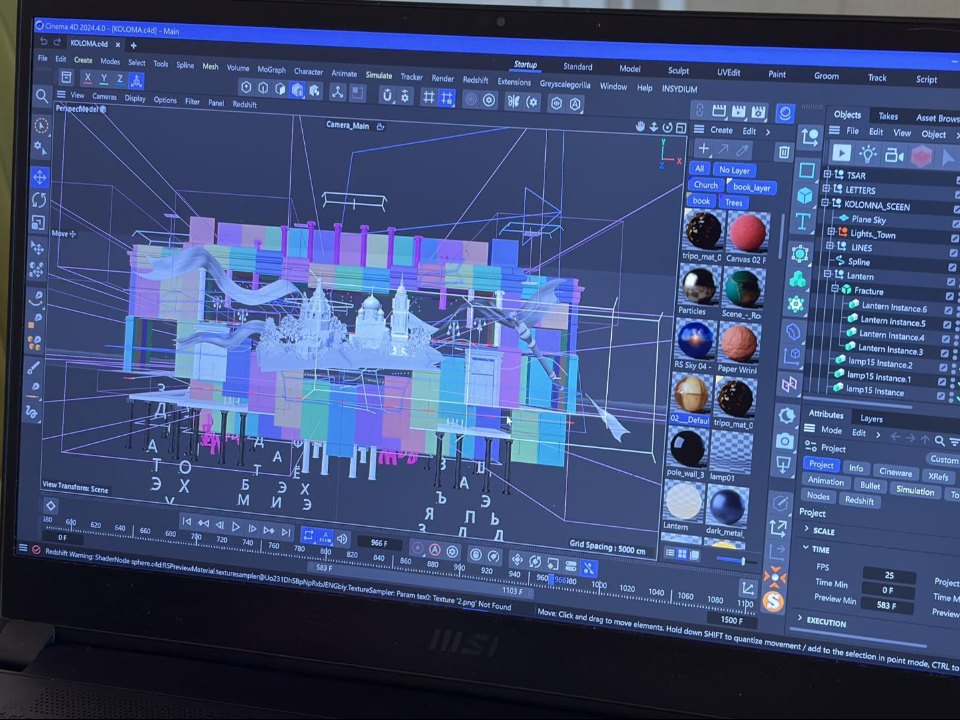
Task: Filter materials by Trees layer
Action: (x=733, y=203)
